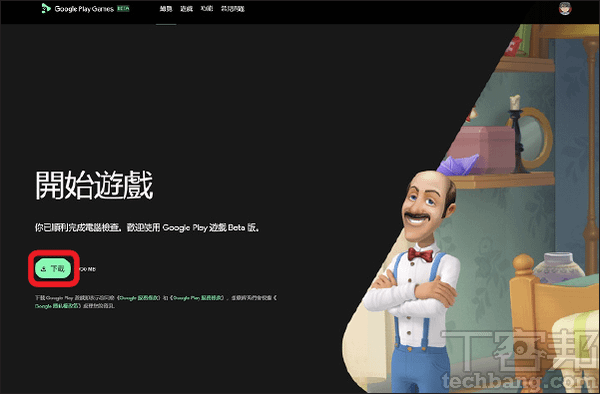Open the user profile avatar

(565, 8)
